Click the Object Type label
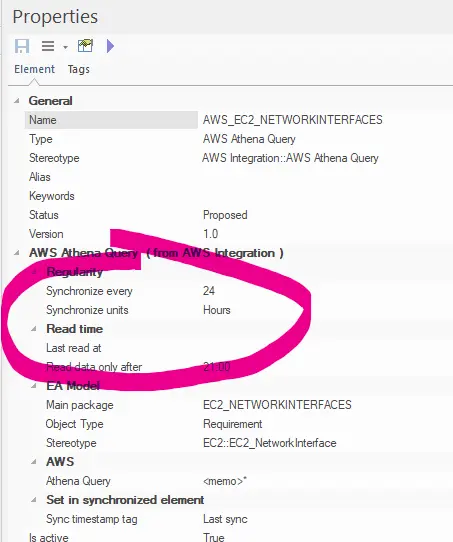This screenshot has width=453, height=542. pyautogui.click(x=74, y=424)
